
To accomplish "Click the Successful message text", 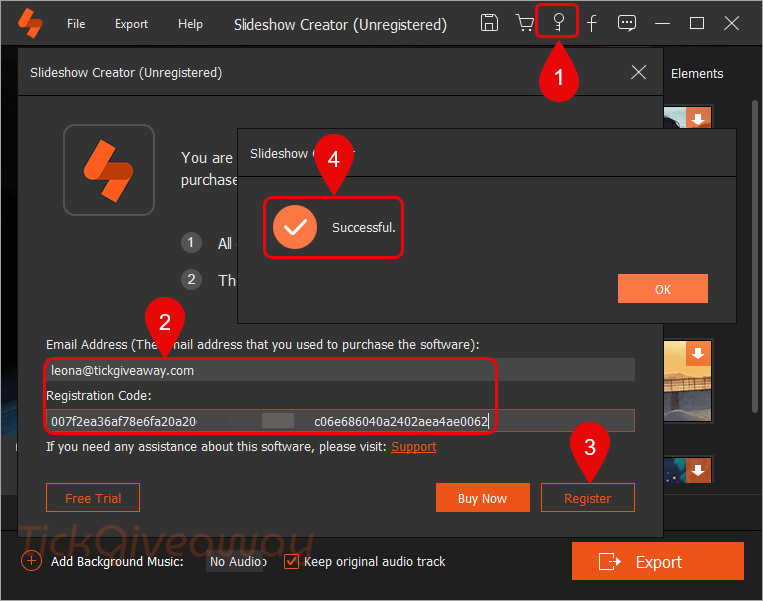I will 363,227.
